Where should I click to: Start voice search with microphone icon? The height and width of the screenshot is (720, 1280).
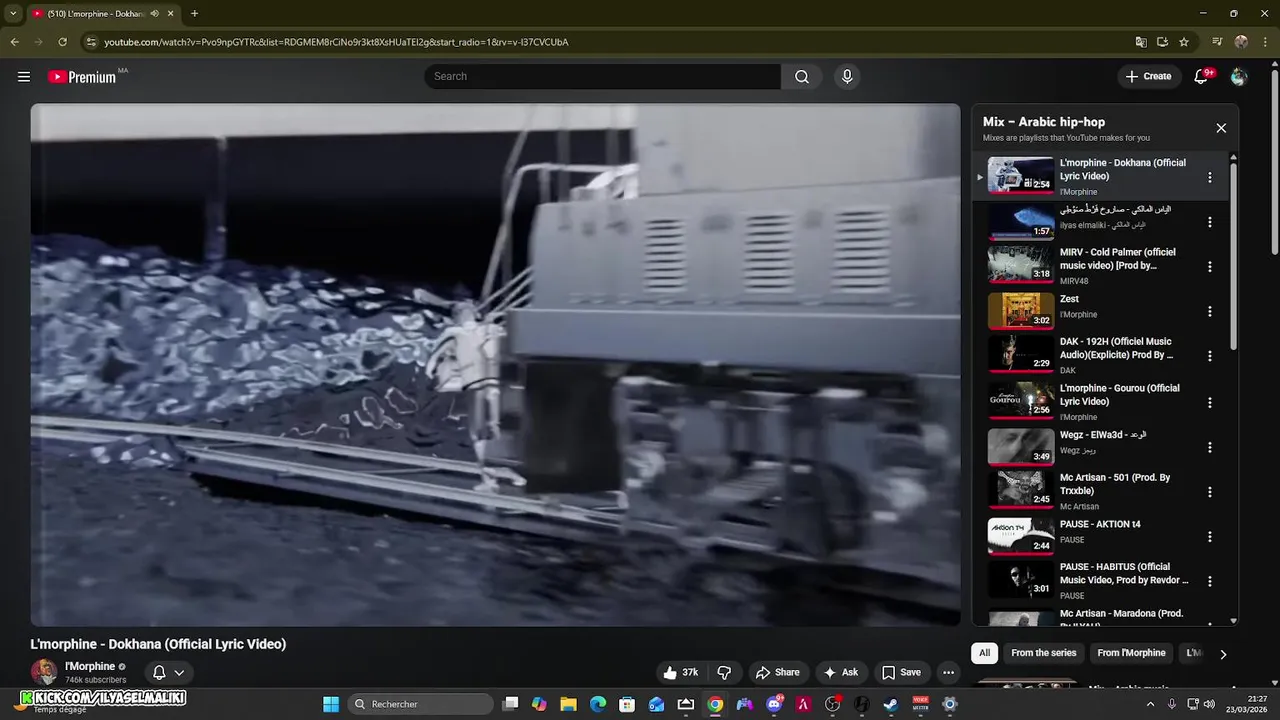click(847, 77)
